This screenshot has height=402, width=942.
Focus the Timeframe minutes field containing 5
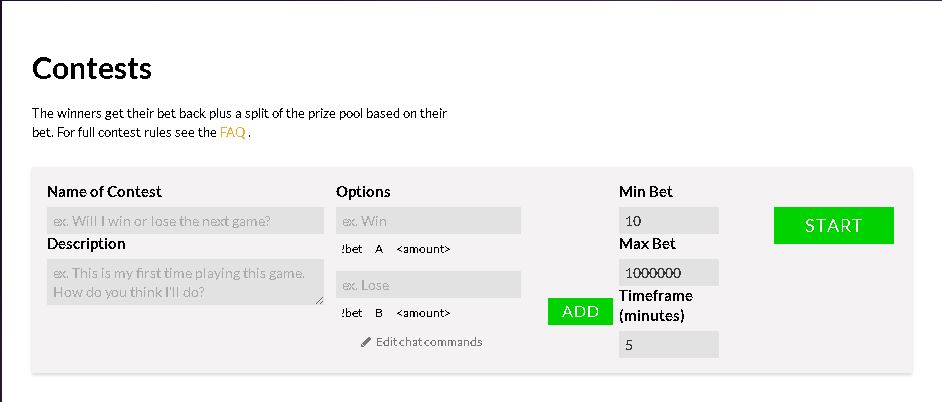[x=668, y=345]
